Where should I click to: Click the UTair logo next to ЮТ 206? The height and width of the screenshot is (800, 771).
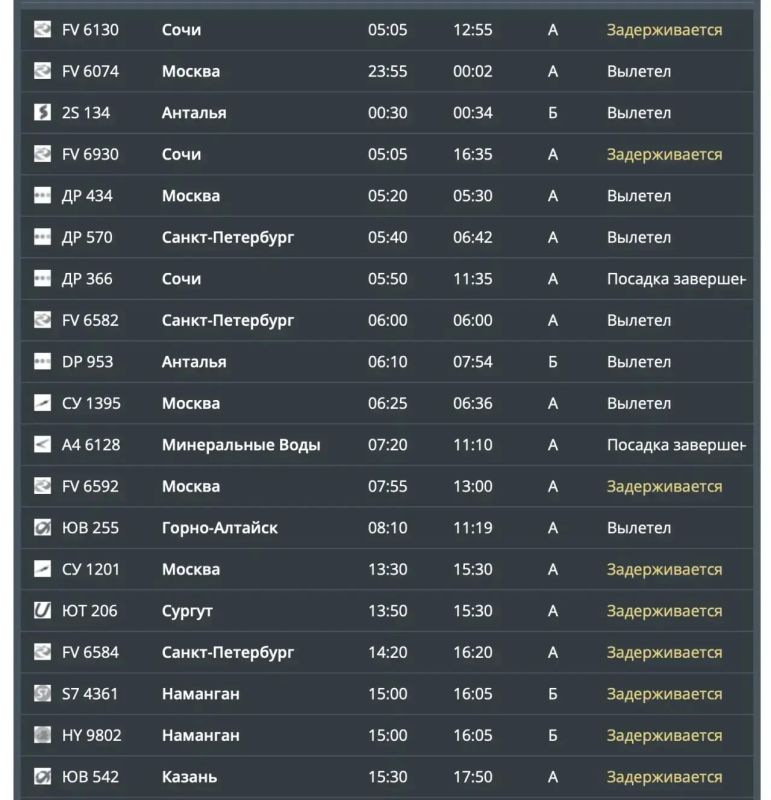click(42, 611)
